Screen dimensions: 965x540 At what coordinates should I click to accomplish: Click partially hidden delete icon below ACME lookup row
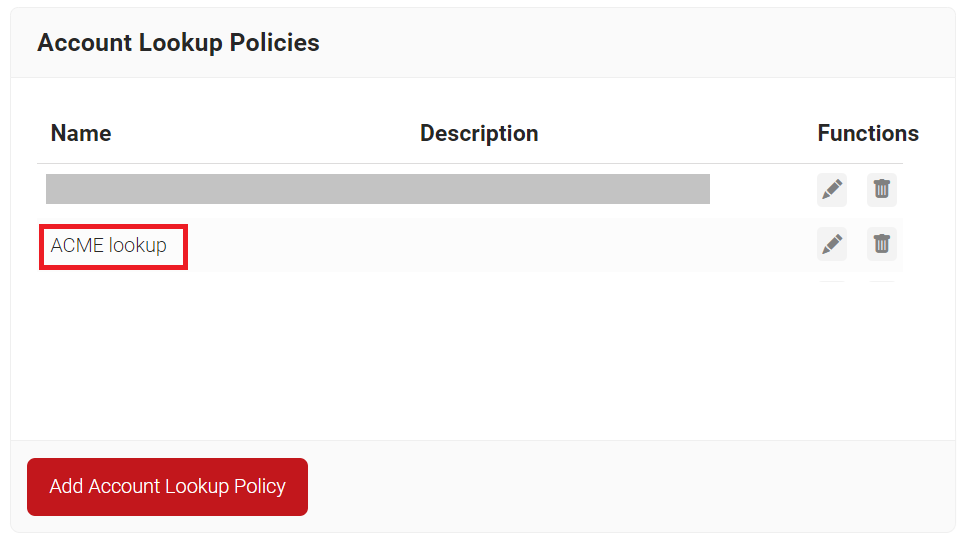881,281
